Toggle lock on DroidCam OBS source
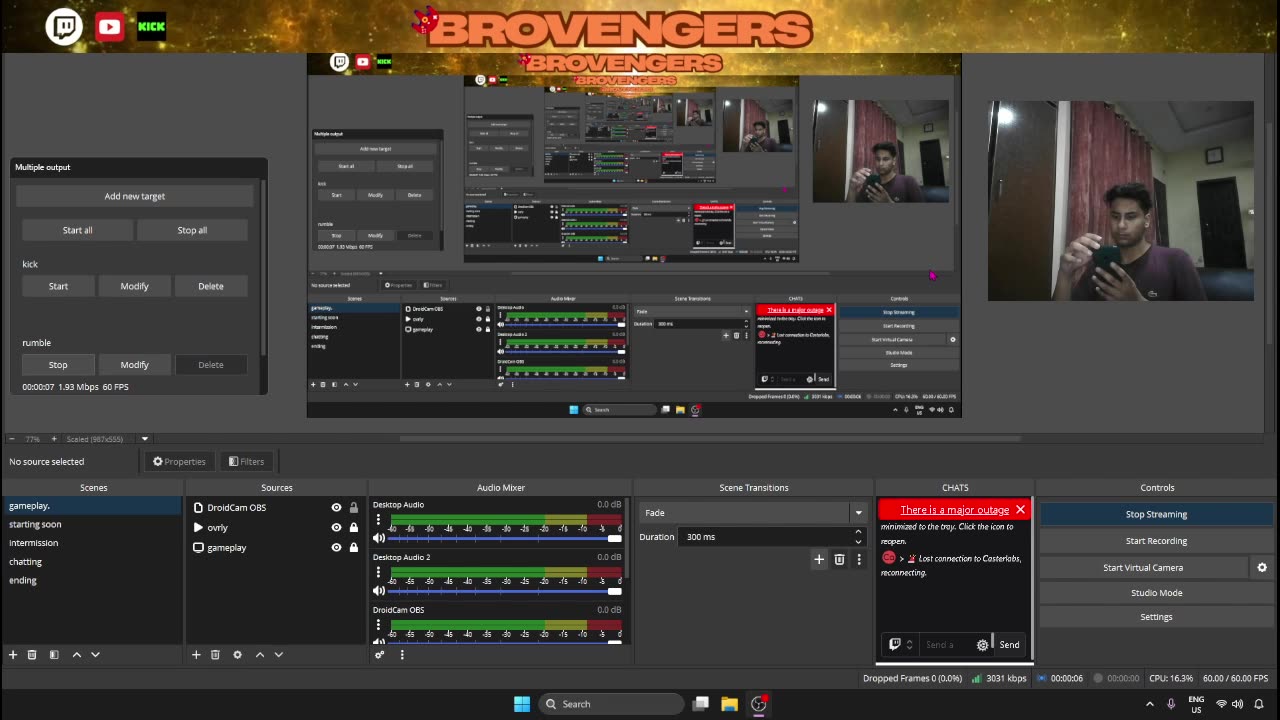The height and width of the screenshot is (720, 1280). 354,508
